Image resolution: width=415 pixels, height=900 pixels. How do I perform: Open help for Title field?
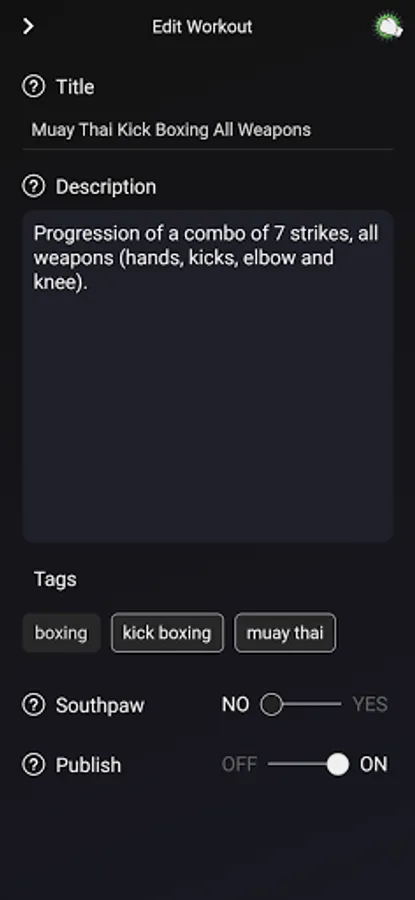point(33,87)
